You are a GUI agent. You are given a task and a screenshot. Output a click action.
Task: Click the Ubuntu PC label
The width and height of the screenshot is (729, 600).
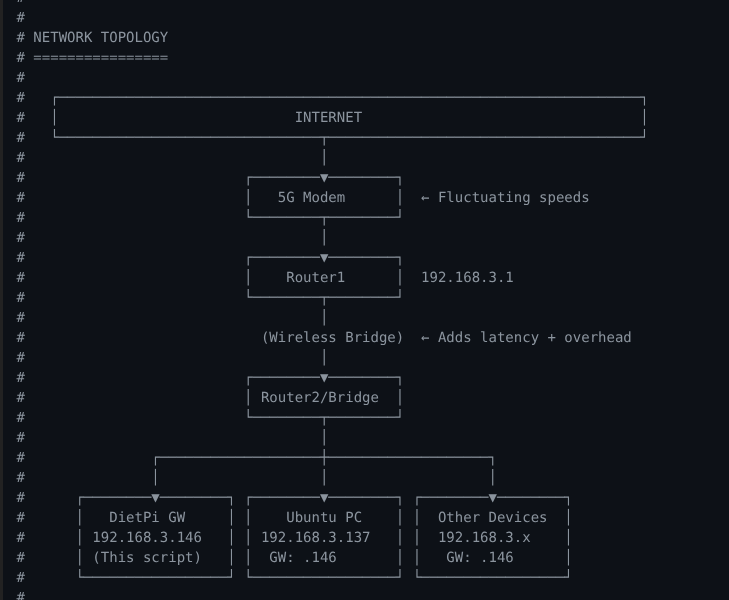(324, 517)
